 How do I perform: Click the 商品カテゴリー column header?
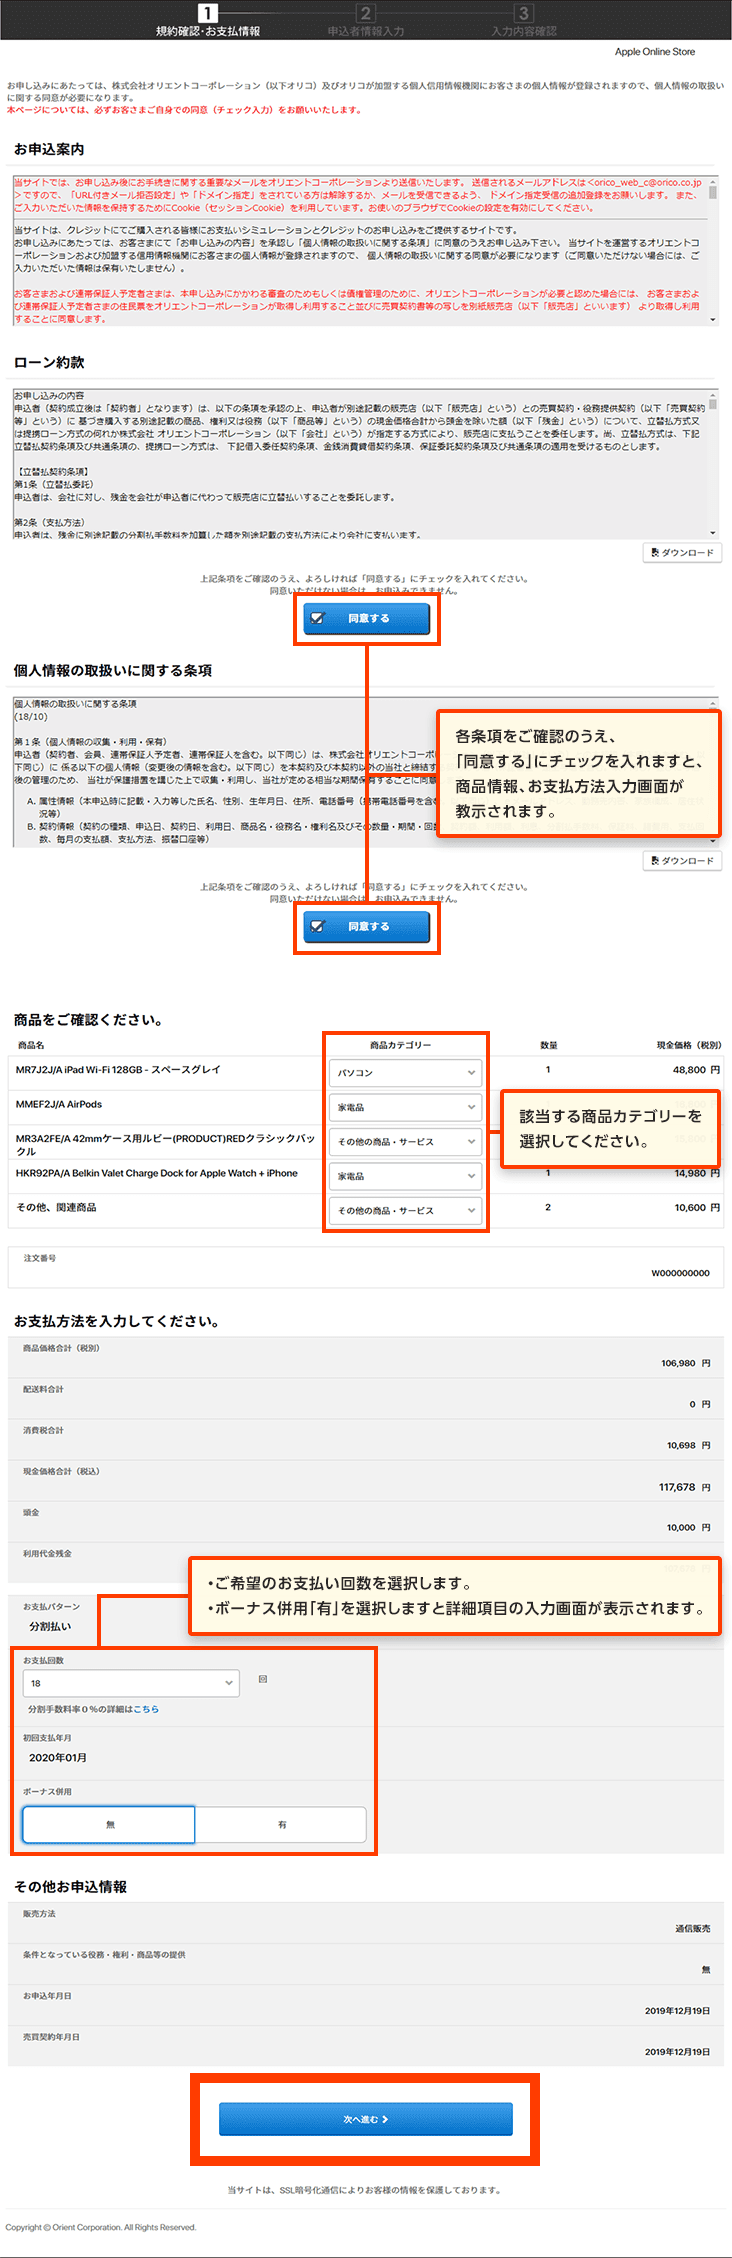[401, 1045]
